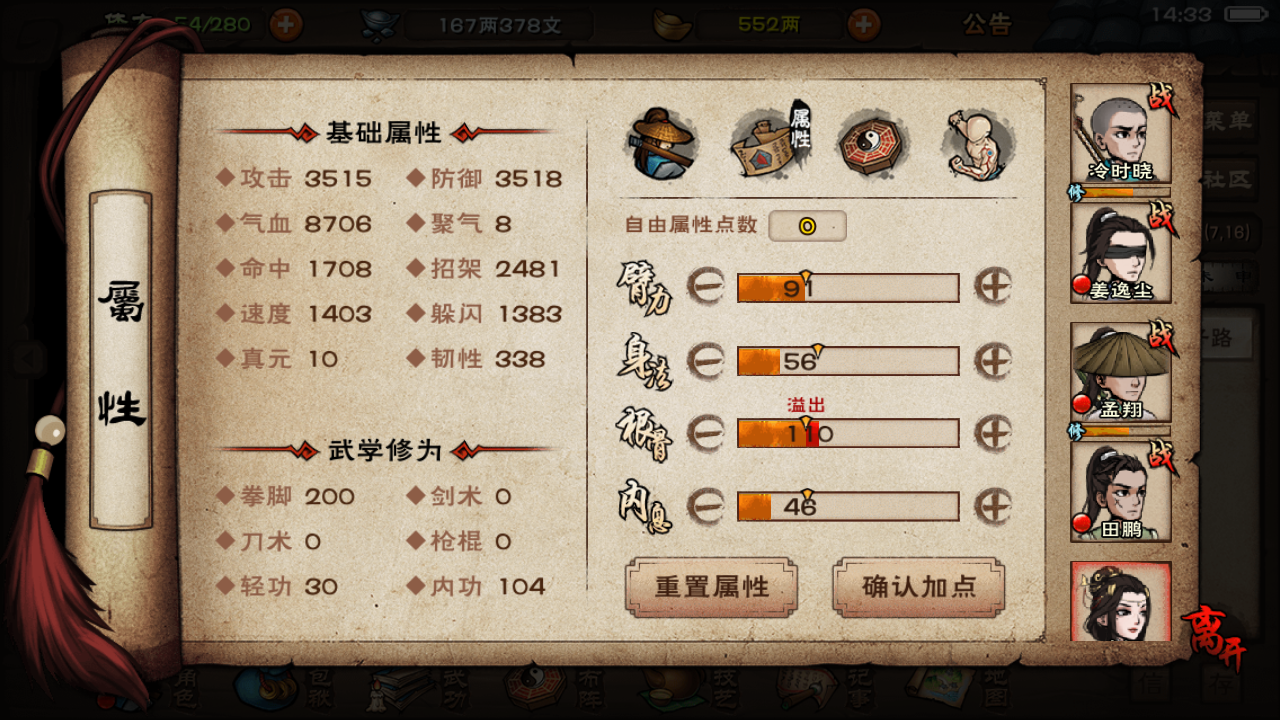Click the 重置属性 reset button
1280x720 pixels.
point(711,587)
